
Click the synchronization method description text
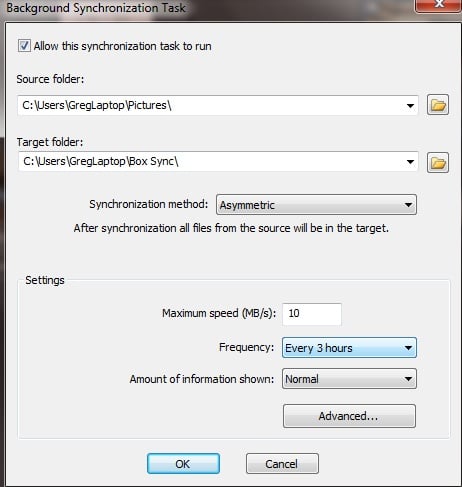pos(231,228)
